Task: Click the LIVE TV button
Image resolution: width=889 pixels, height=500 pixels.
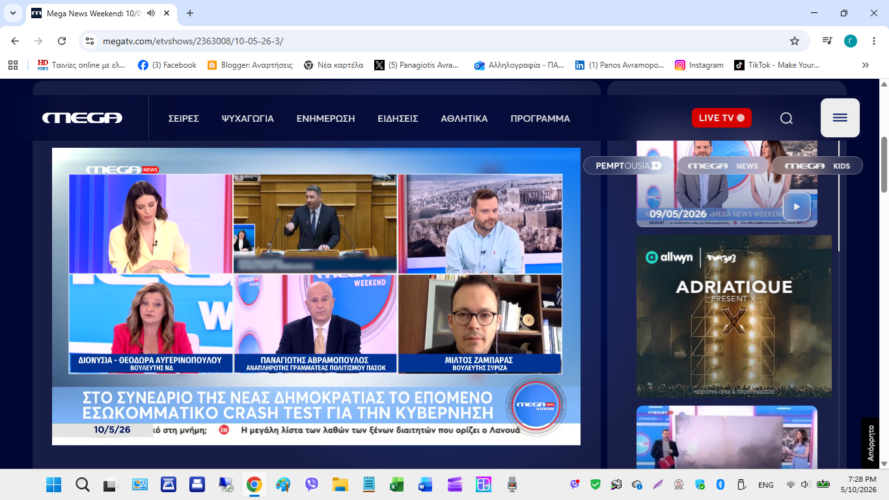Action: 721,118
